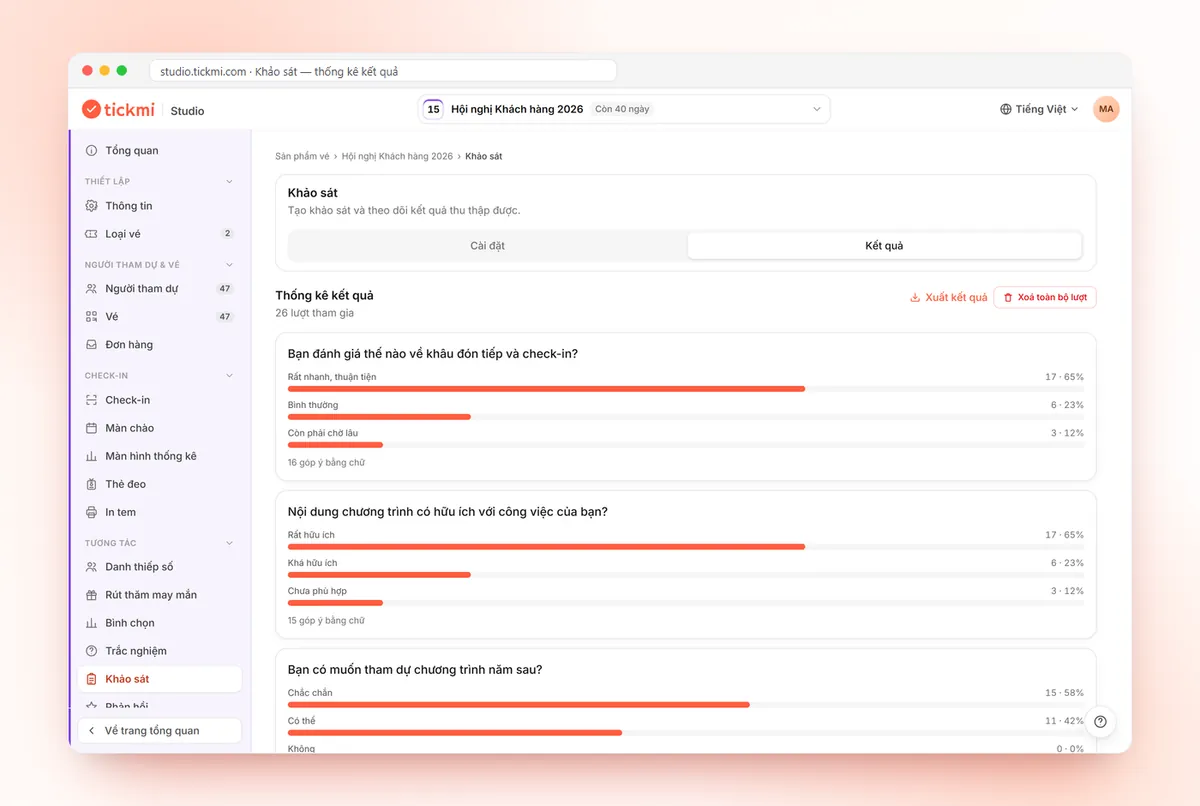Click the Màn hình thống kê chart icon

pos(91,456)
